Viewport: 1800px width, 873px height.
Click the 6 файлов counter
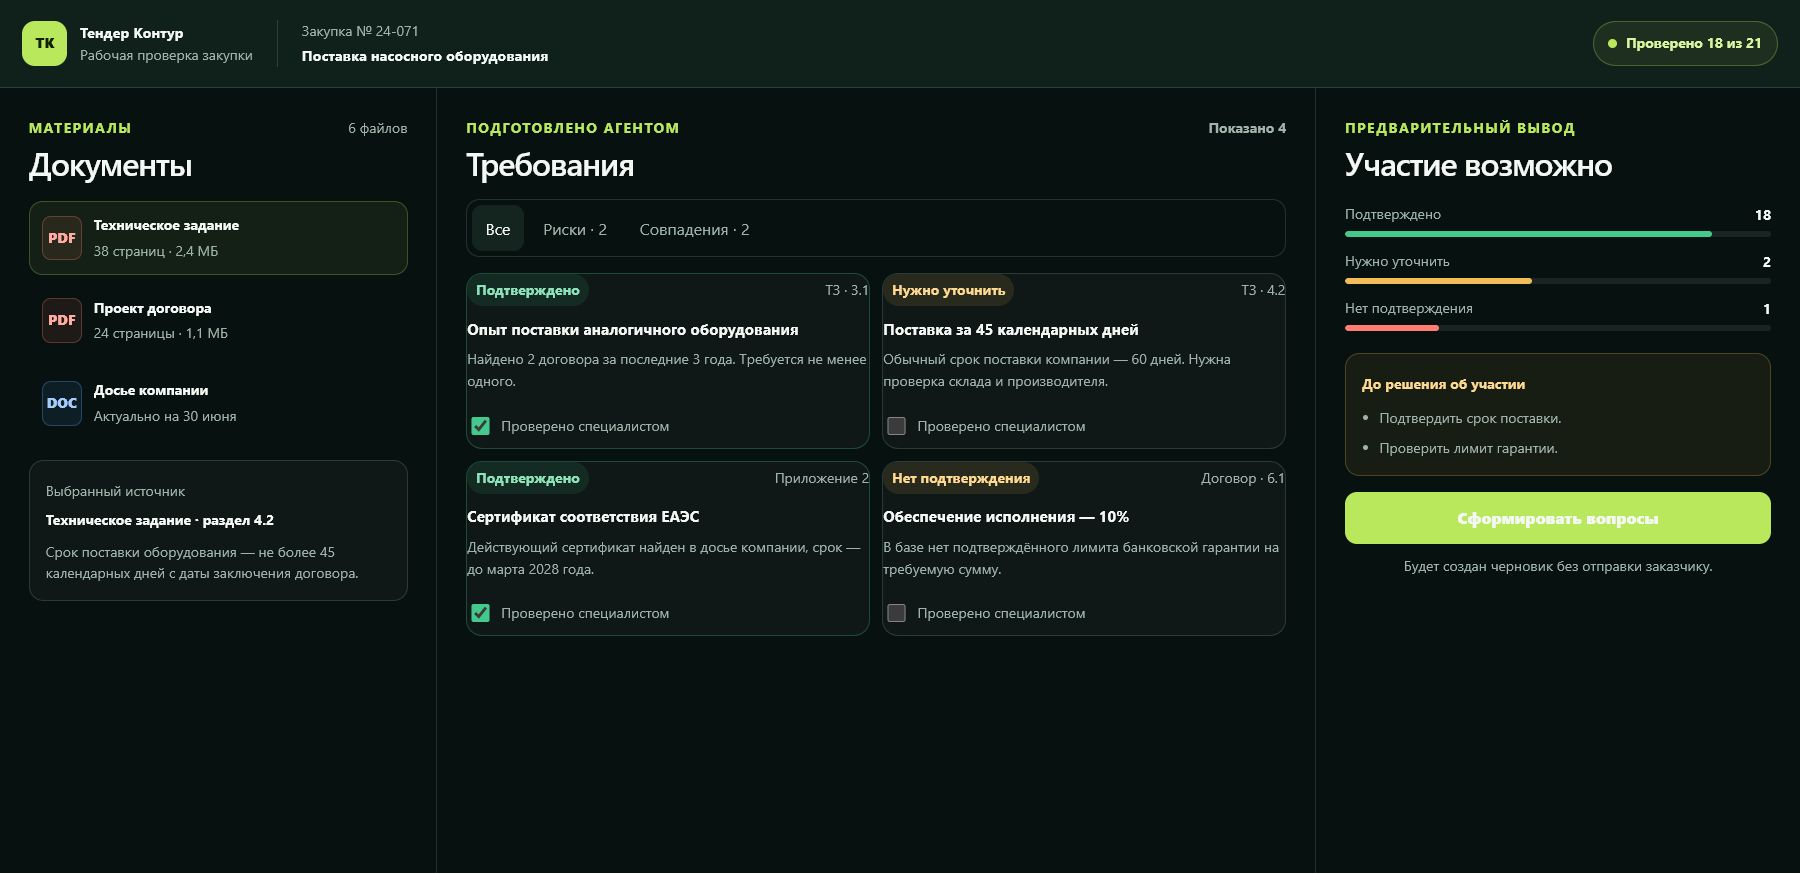(x=378, y=128)
